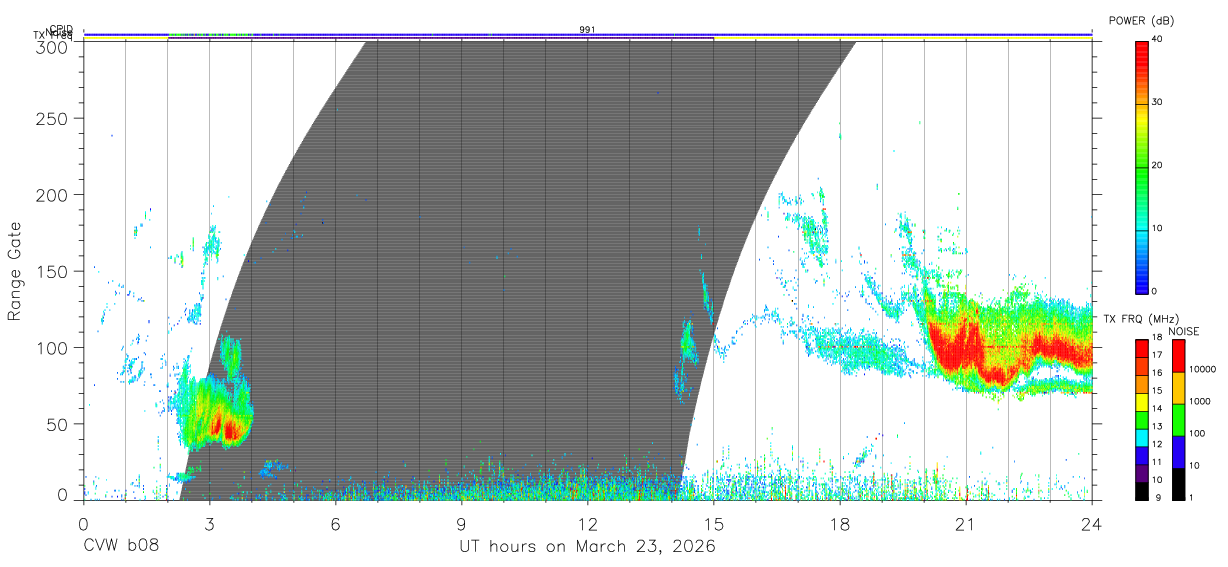Viewport: 1228px width, 567px height.
Task: Click the 150 tick on Range Gate axis
Action: pos(52,271)
